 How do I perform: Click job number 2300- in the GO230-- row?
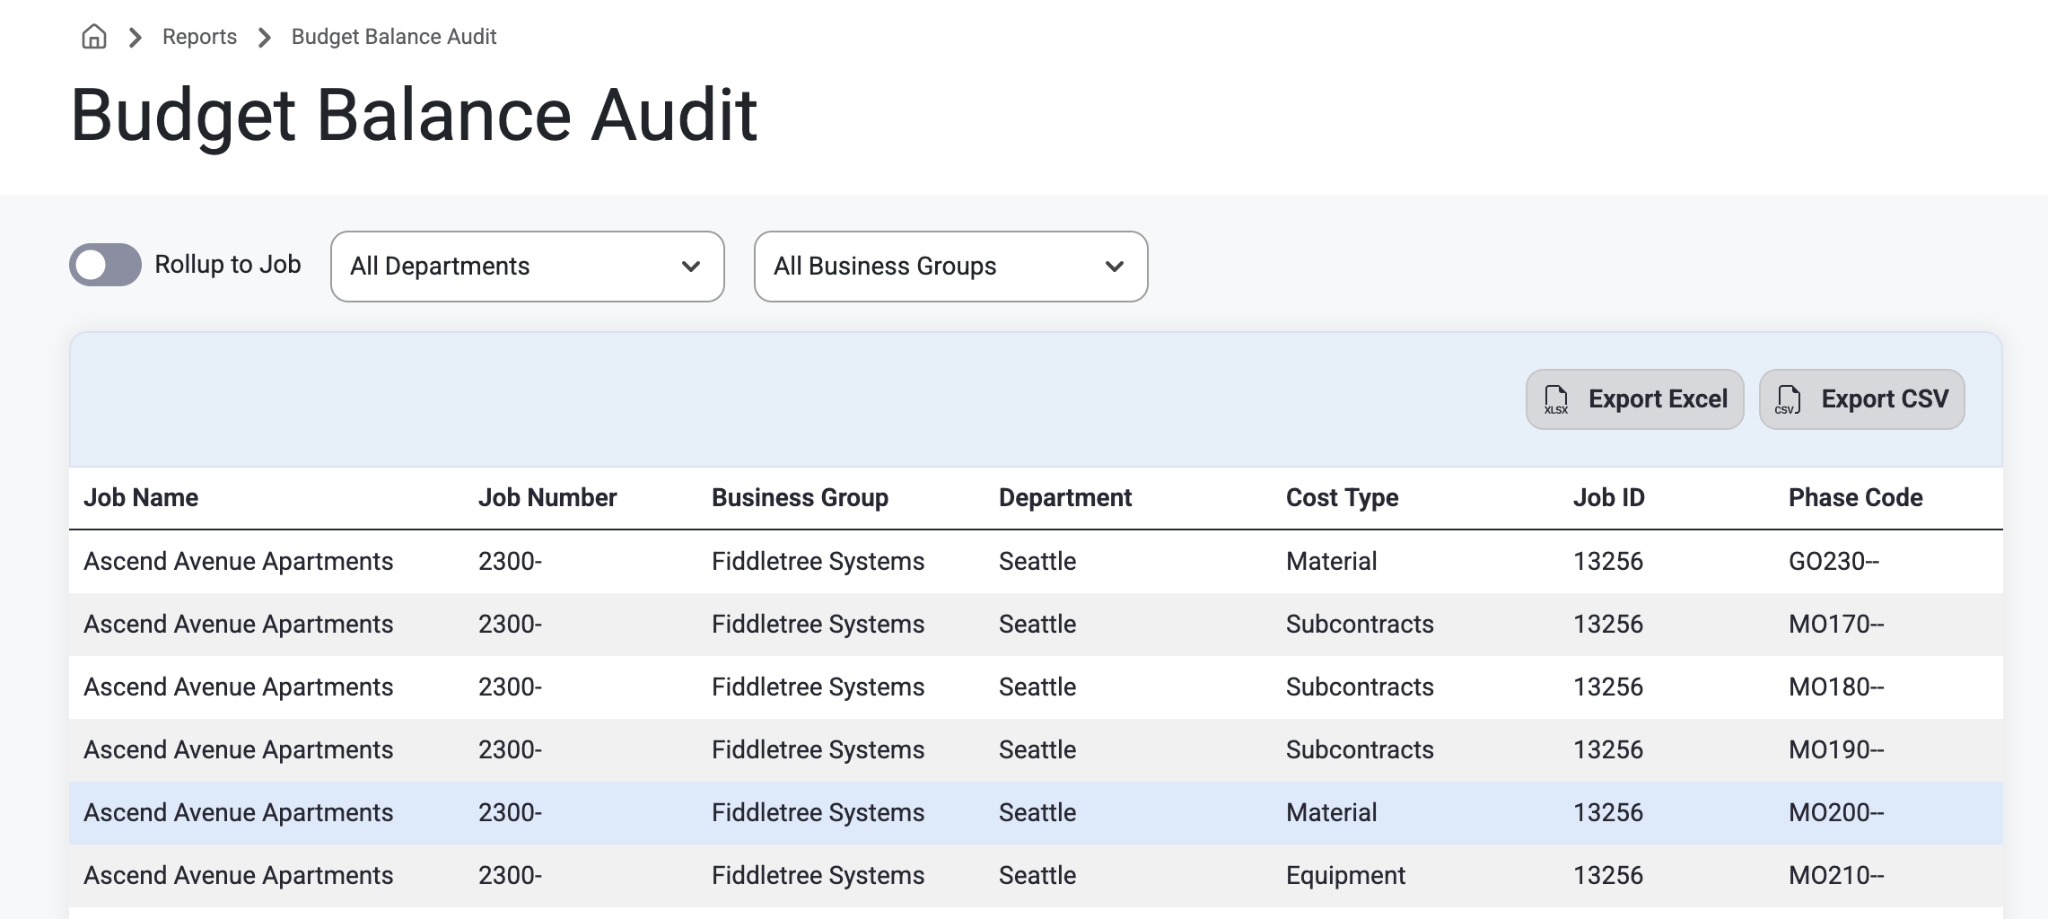click(x=510, y=561)
